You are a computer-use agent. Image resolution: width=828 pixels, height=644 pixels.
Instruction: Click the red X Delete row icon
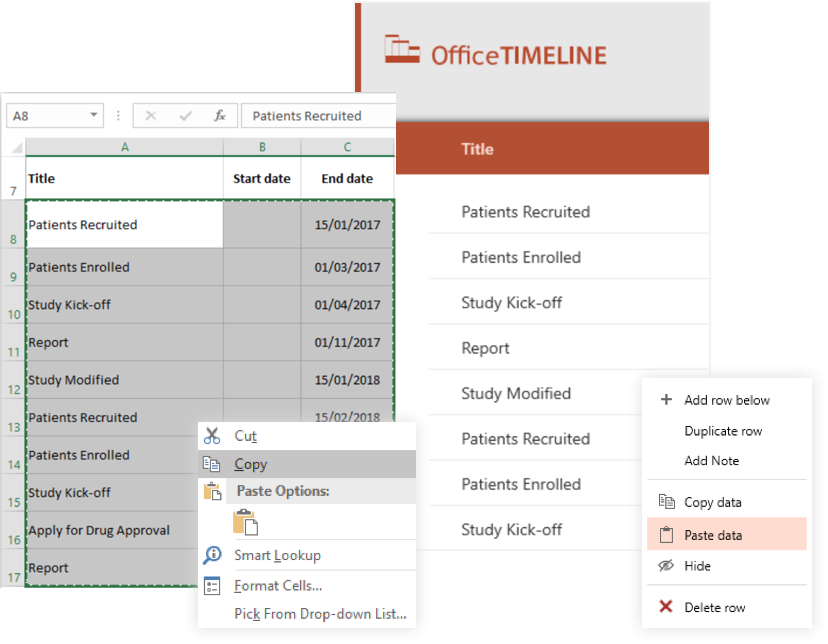click(x=666, y=607)
